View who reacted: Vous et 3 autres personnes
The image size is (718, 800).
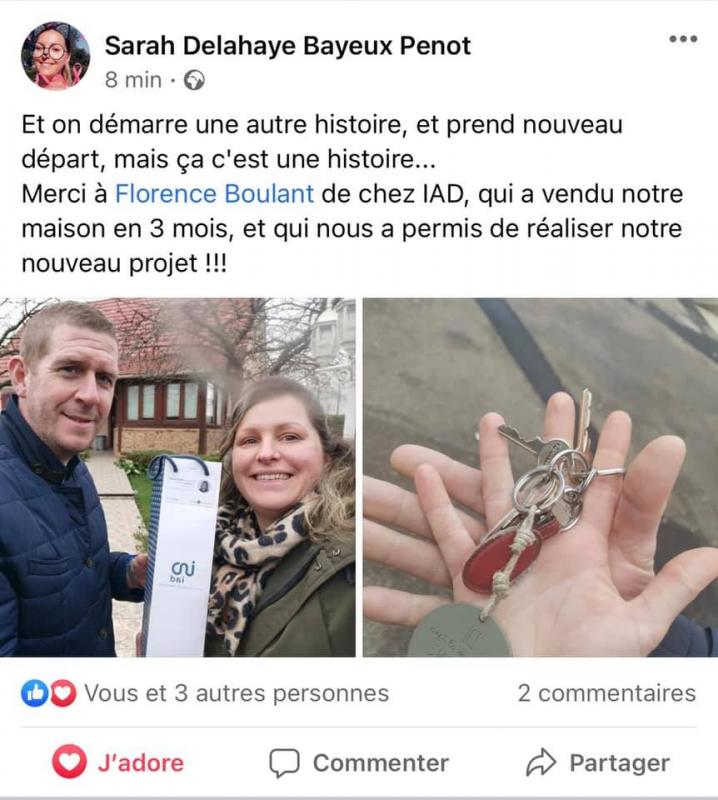click(236, 693)
